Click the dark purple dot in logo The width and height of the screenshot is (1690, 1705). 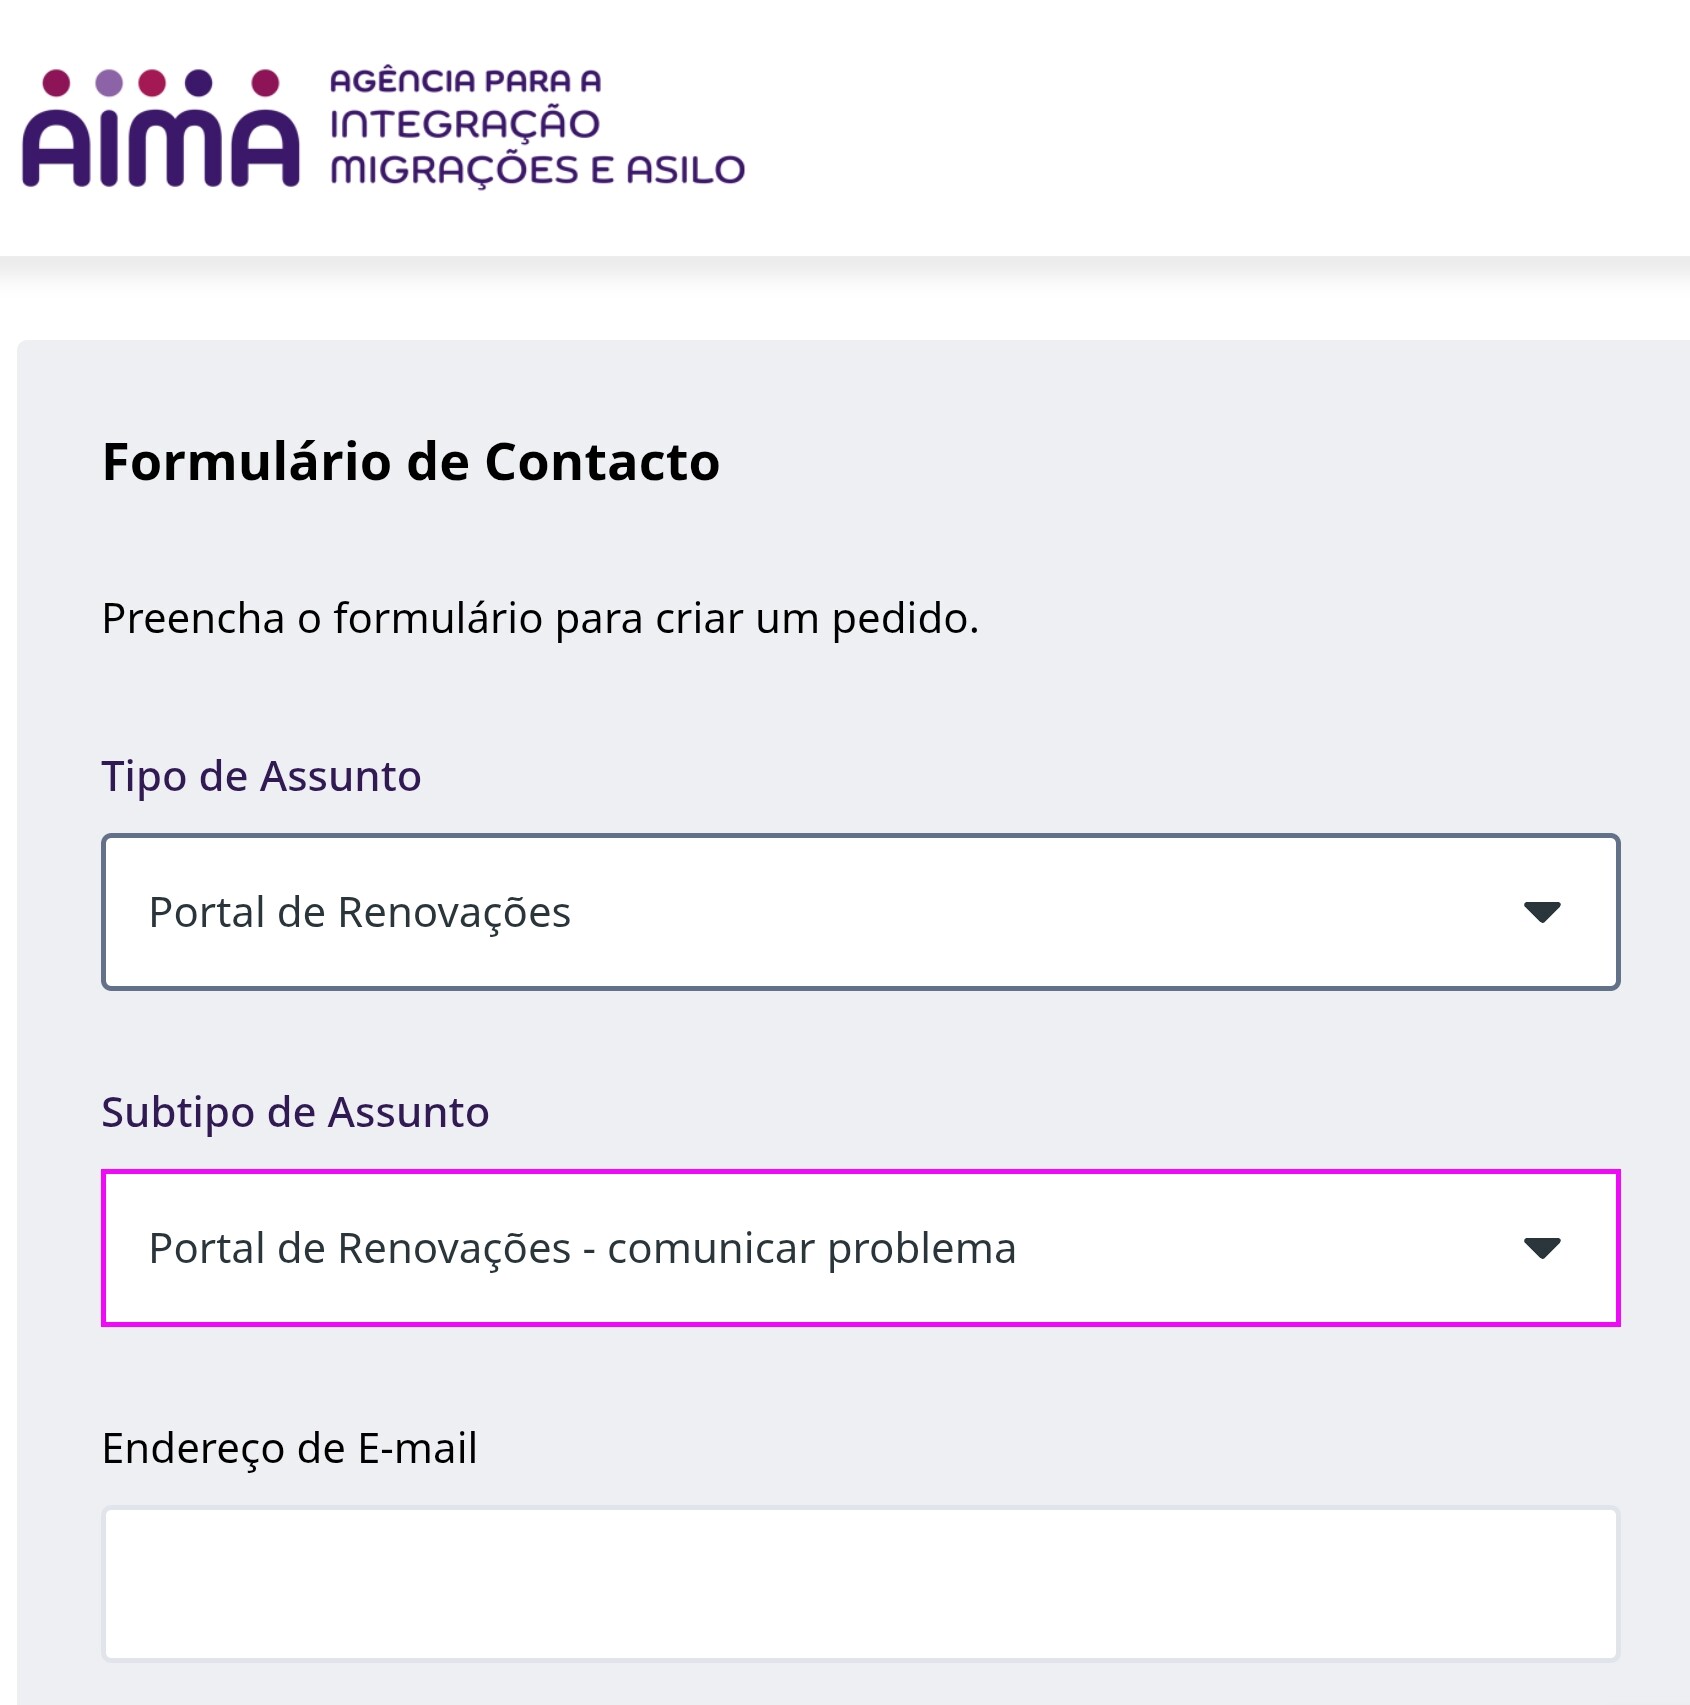199,82
